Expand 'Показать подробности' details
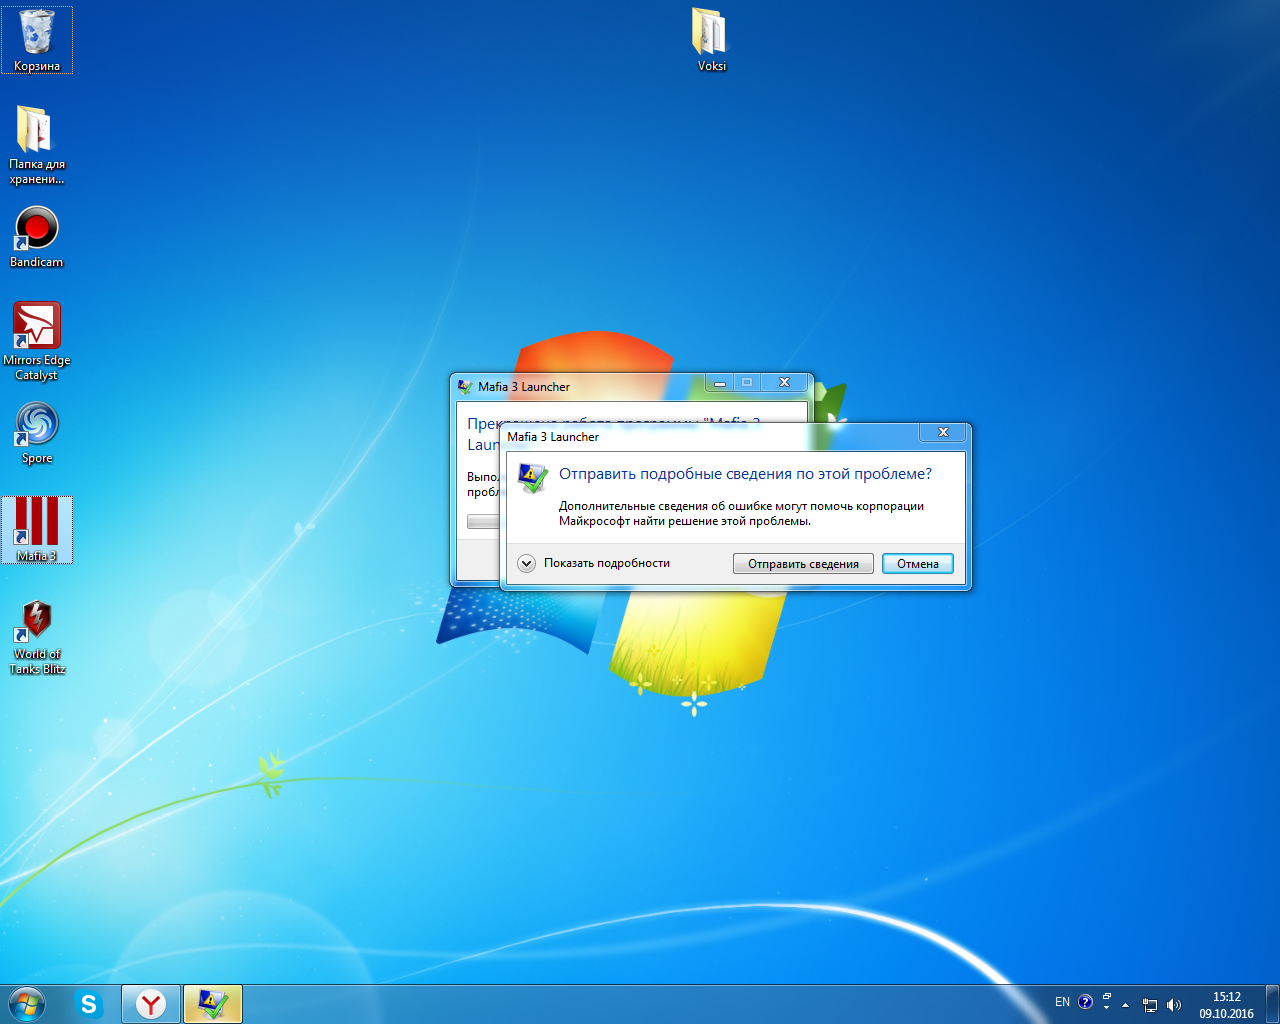Screen dimensions: 1280x1024 pyautogui.click(x=594, y=563)
